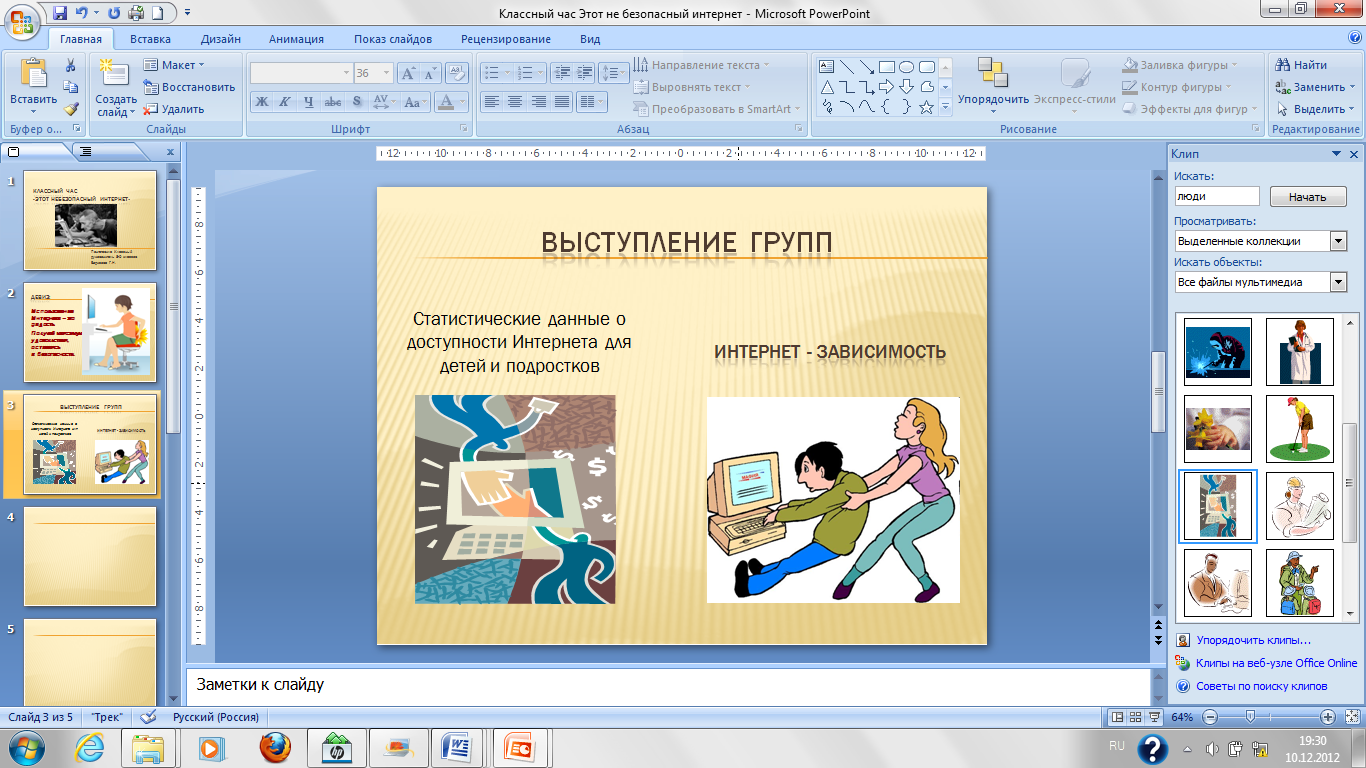Select the isosceles triangle shape
The width and height of the screenshot is (1366, 768).
click(827, 87)
